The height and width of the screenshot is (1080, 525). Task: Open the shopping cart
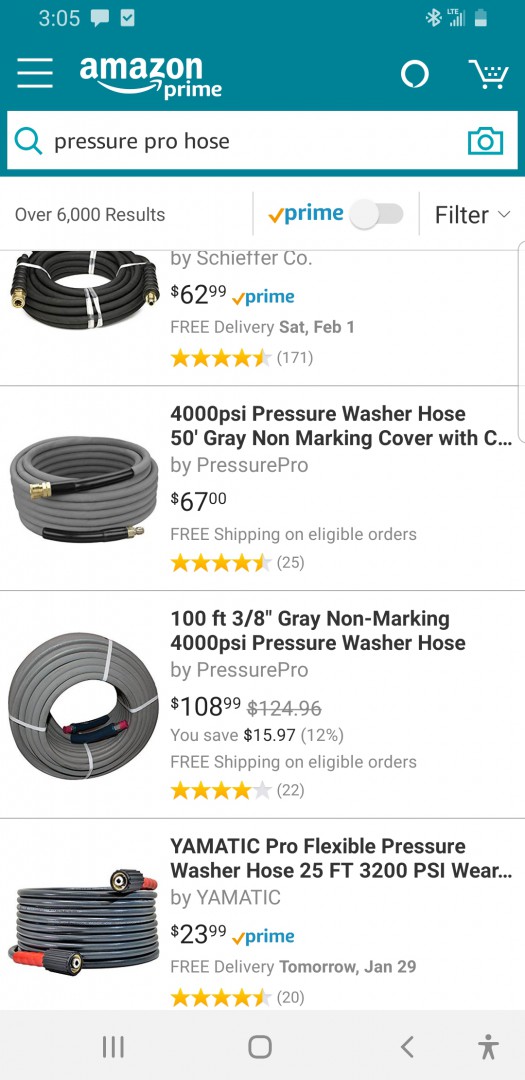coord(488,74)
